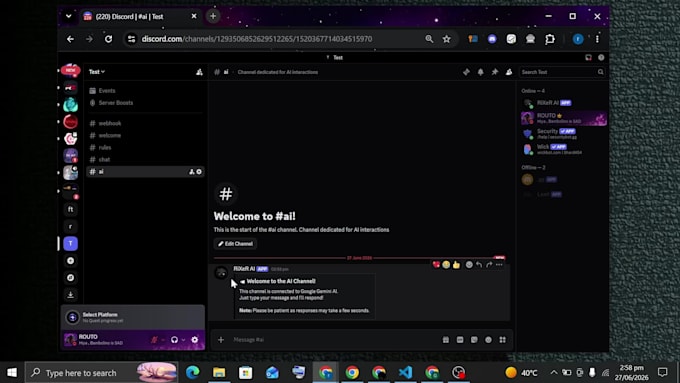Open Chrome three-dot menu
680x383 pixels.
coord(597,39)
